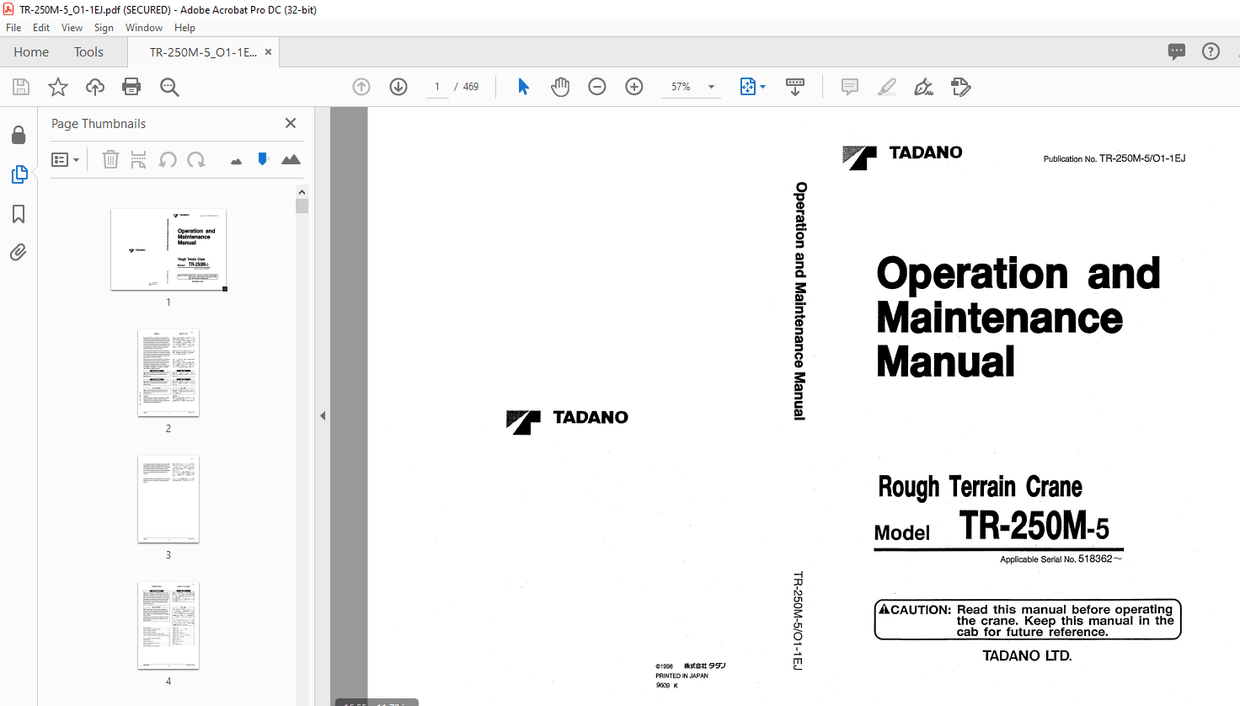Viewport: 1240px width, 706px height.
Task: Switch to the Tools tab
Action: (x=88, y=52)
